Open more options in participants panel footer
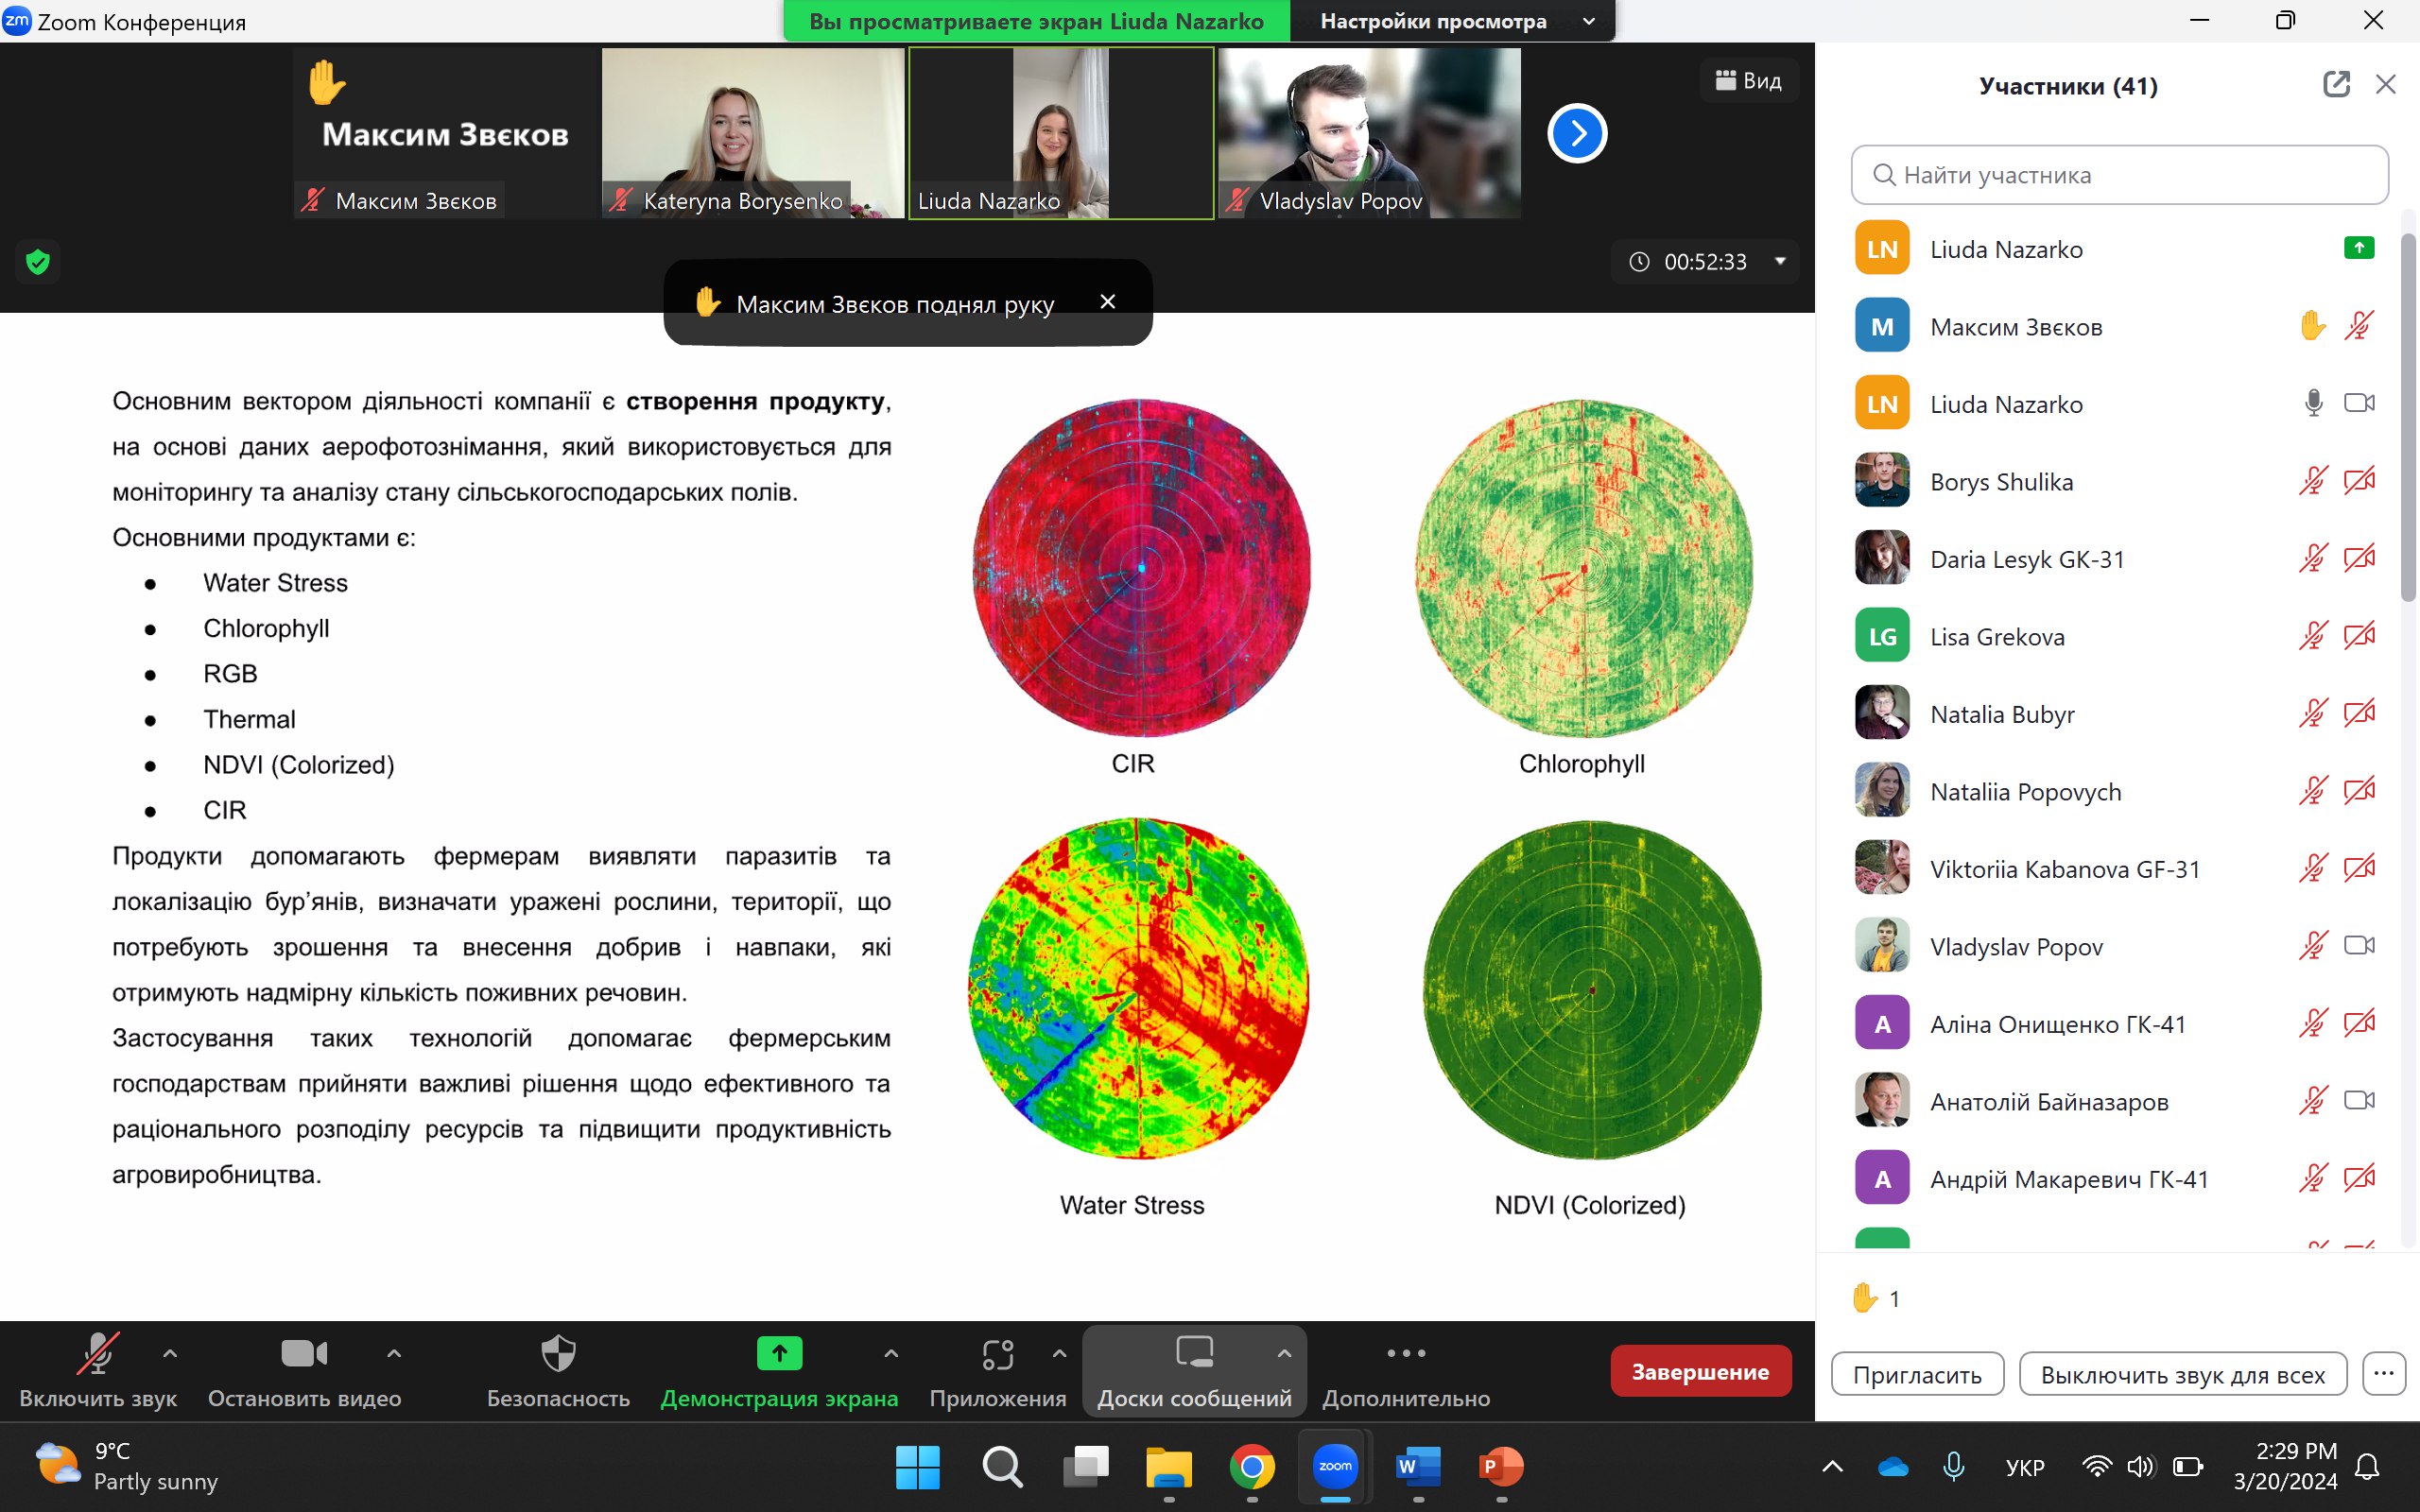The width and height of the screenshot is (2420, 1512). (x=2383, y=1373)
